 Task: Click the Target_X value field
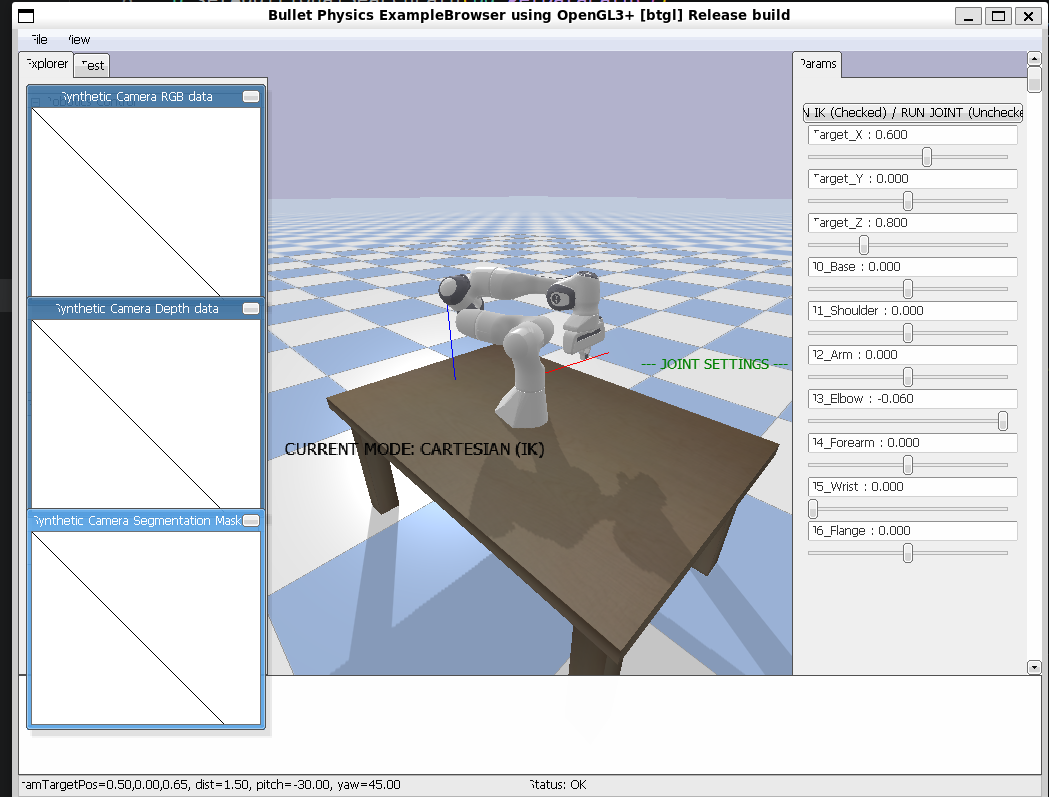913,135
